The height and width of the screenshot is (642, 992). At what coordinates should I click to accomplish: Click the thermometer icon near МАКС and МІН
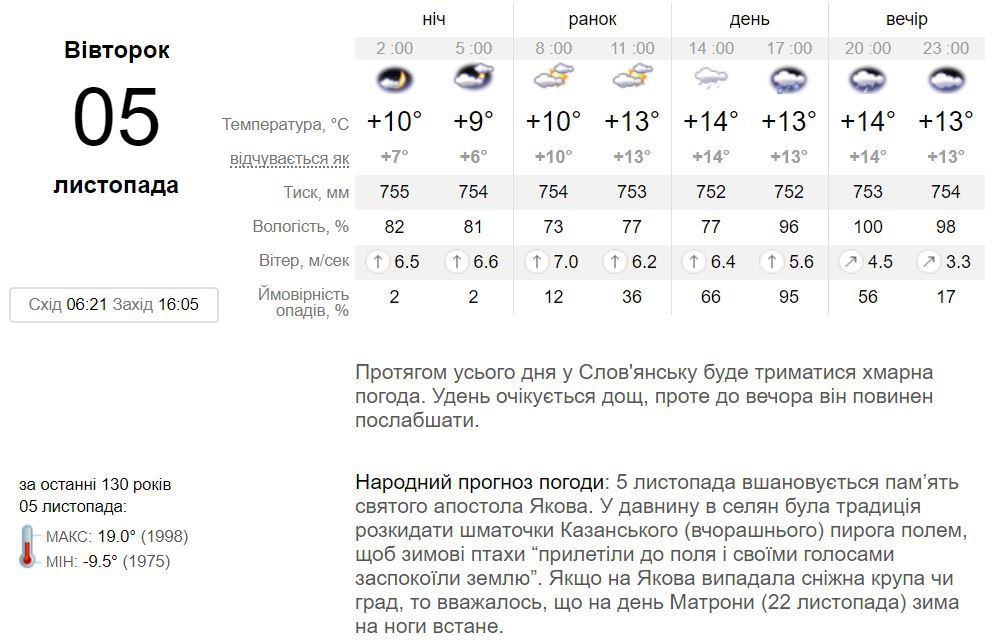click(27, 546)
